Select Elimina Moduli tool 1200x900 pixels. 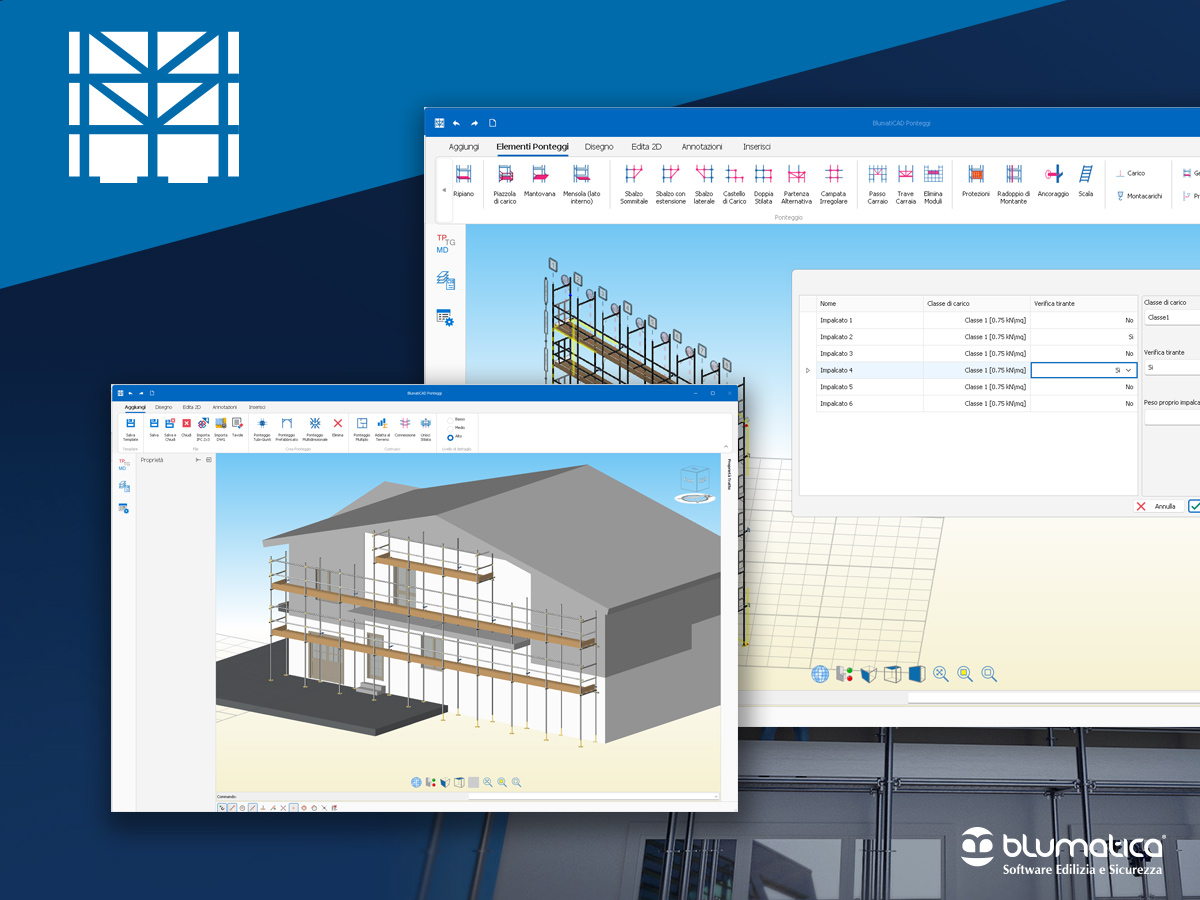pos(933,185)
